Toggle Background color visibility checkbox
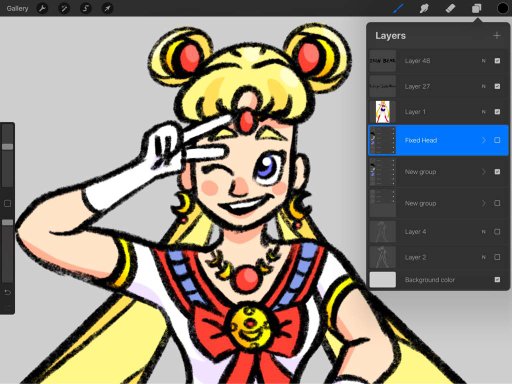The image size is (512, 384). point(497,280)
